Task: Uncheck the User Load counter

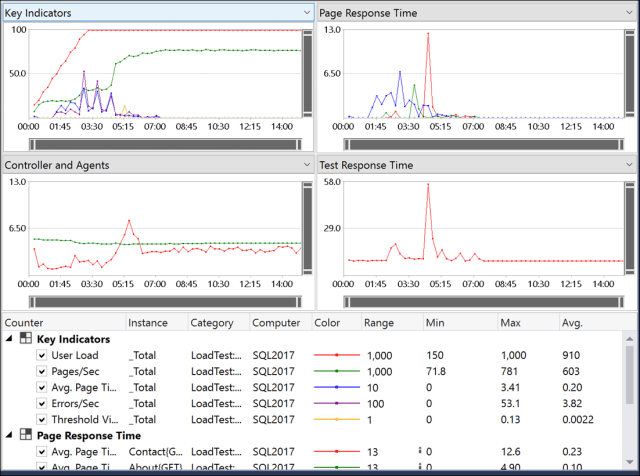Action: (x=41, y=355)
